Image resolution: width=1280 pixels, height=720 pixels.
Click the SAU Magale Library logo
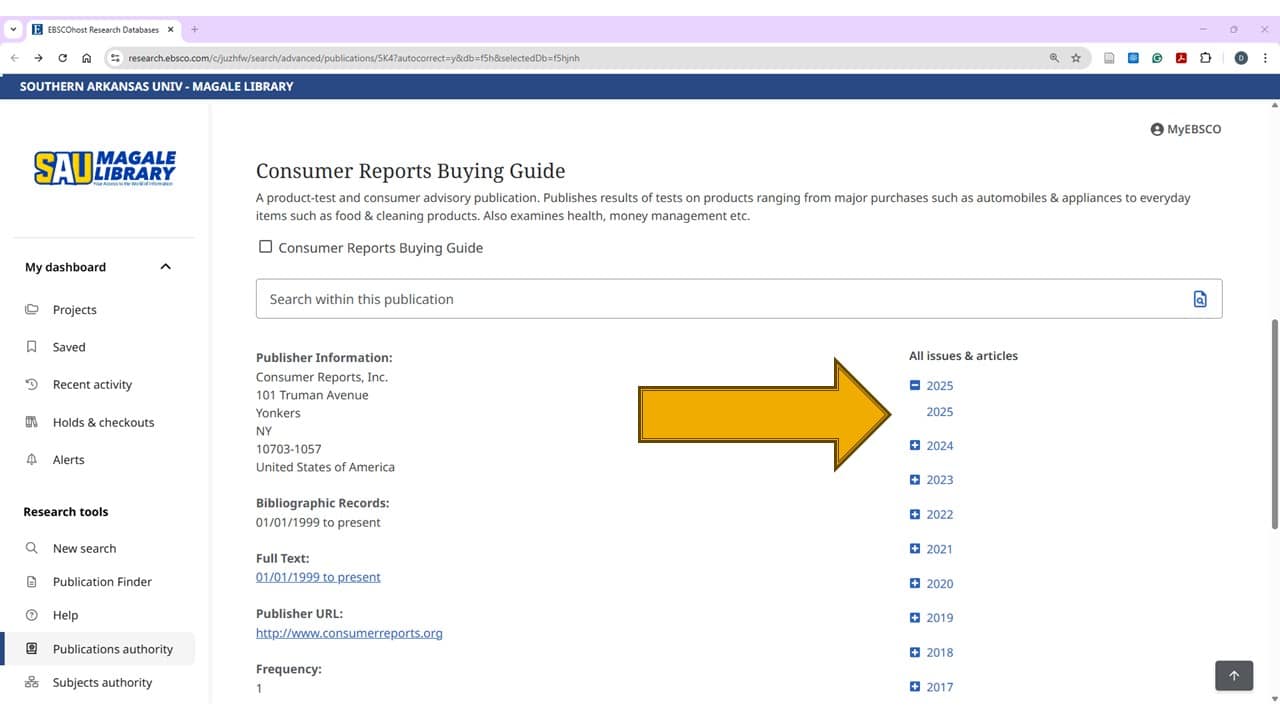(x=105, y=168)
